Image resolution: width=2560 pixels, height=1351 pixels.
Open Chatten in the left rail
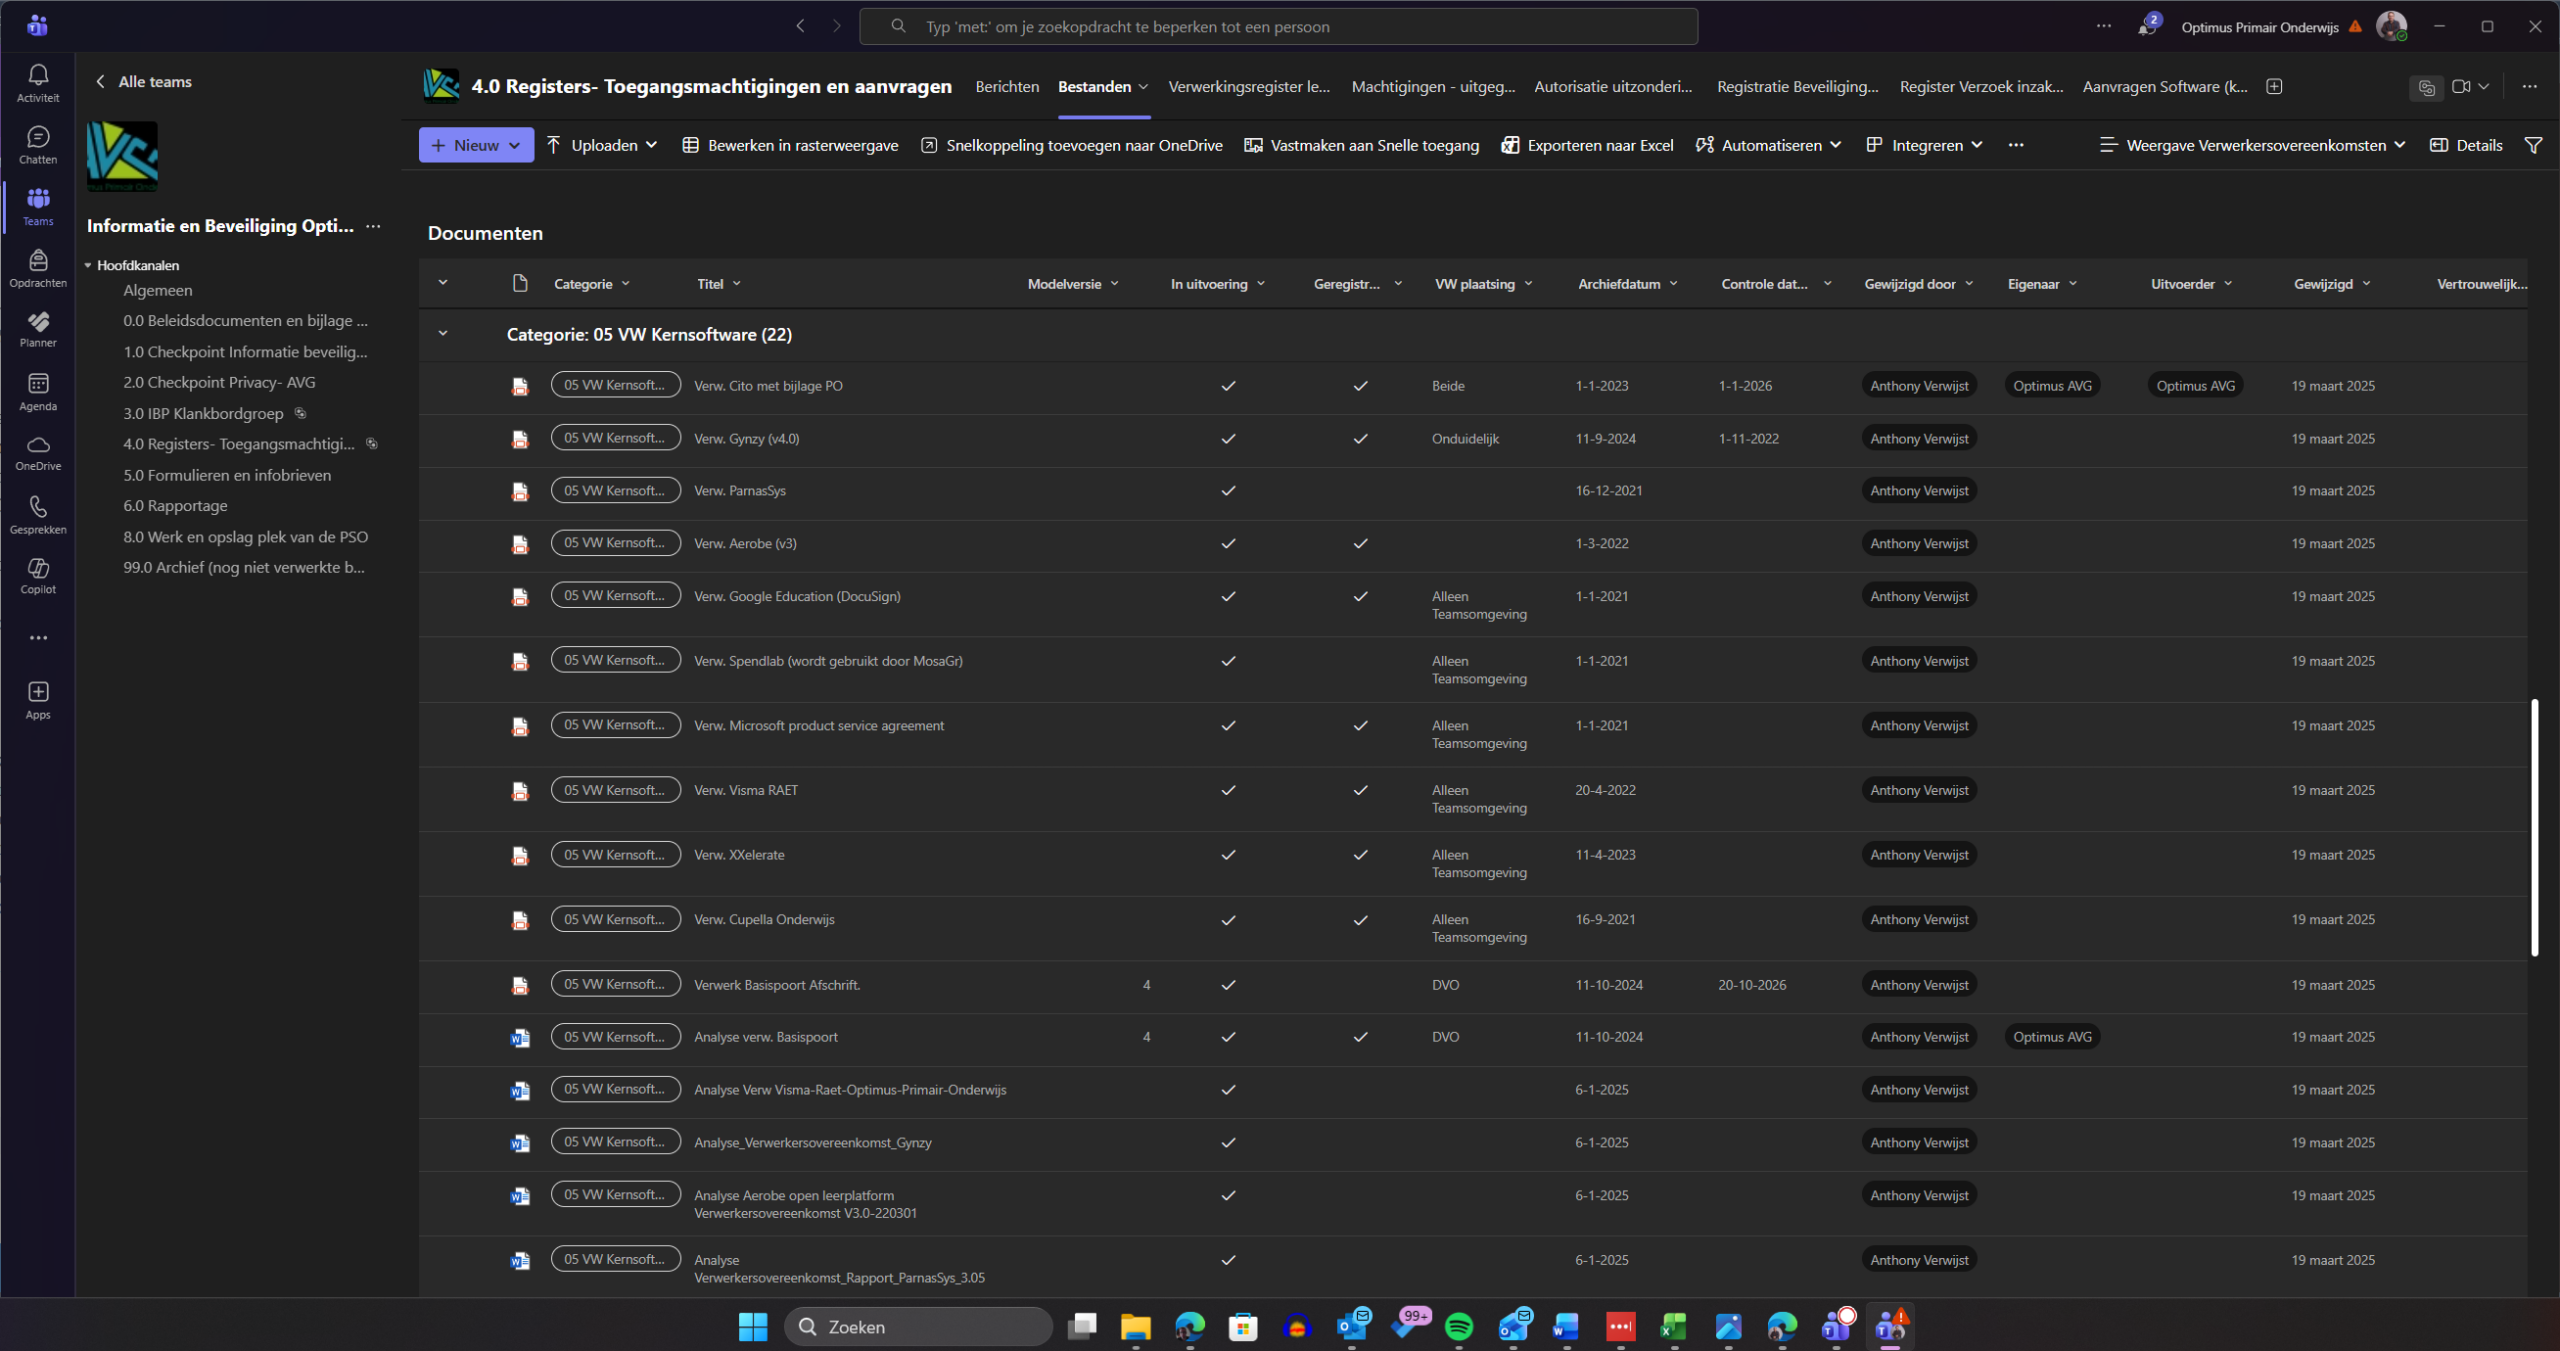click(38, 144)
